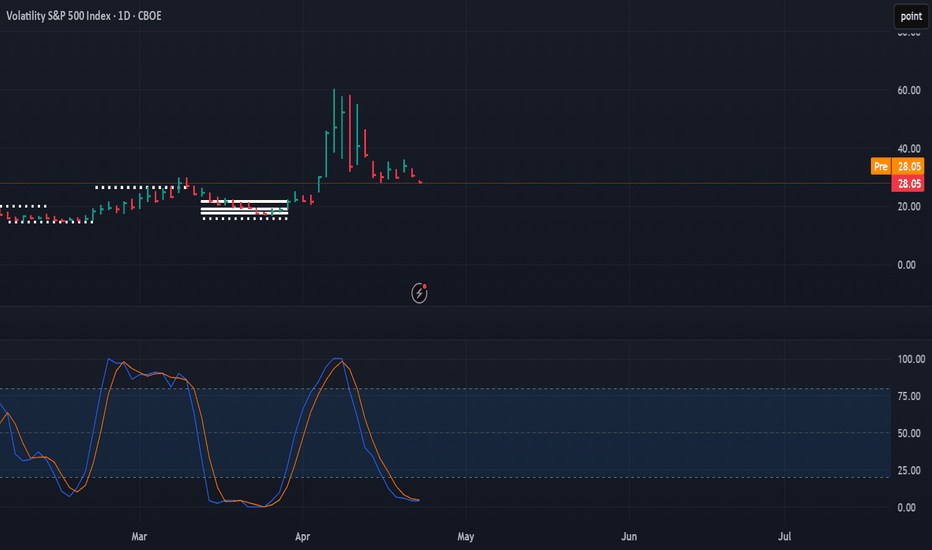Select the orange Pre 28.05 price label

pos(898,166)
